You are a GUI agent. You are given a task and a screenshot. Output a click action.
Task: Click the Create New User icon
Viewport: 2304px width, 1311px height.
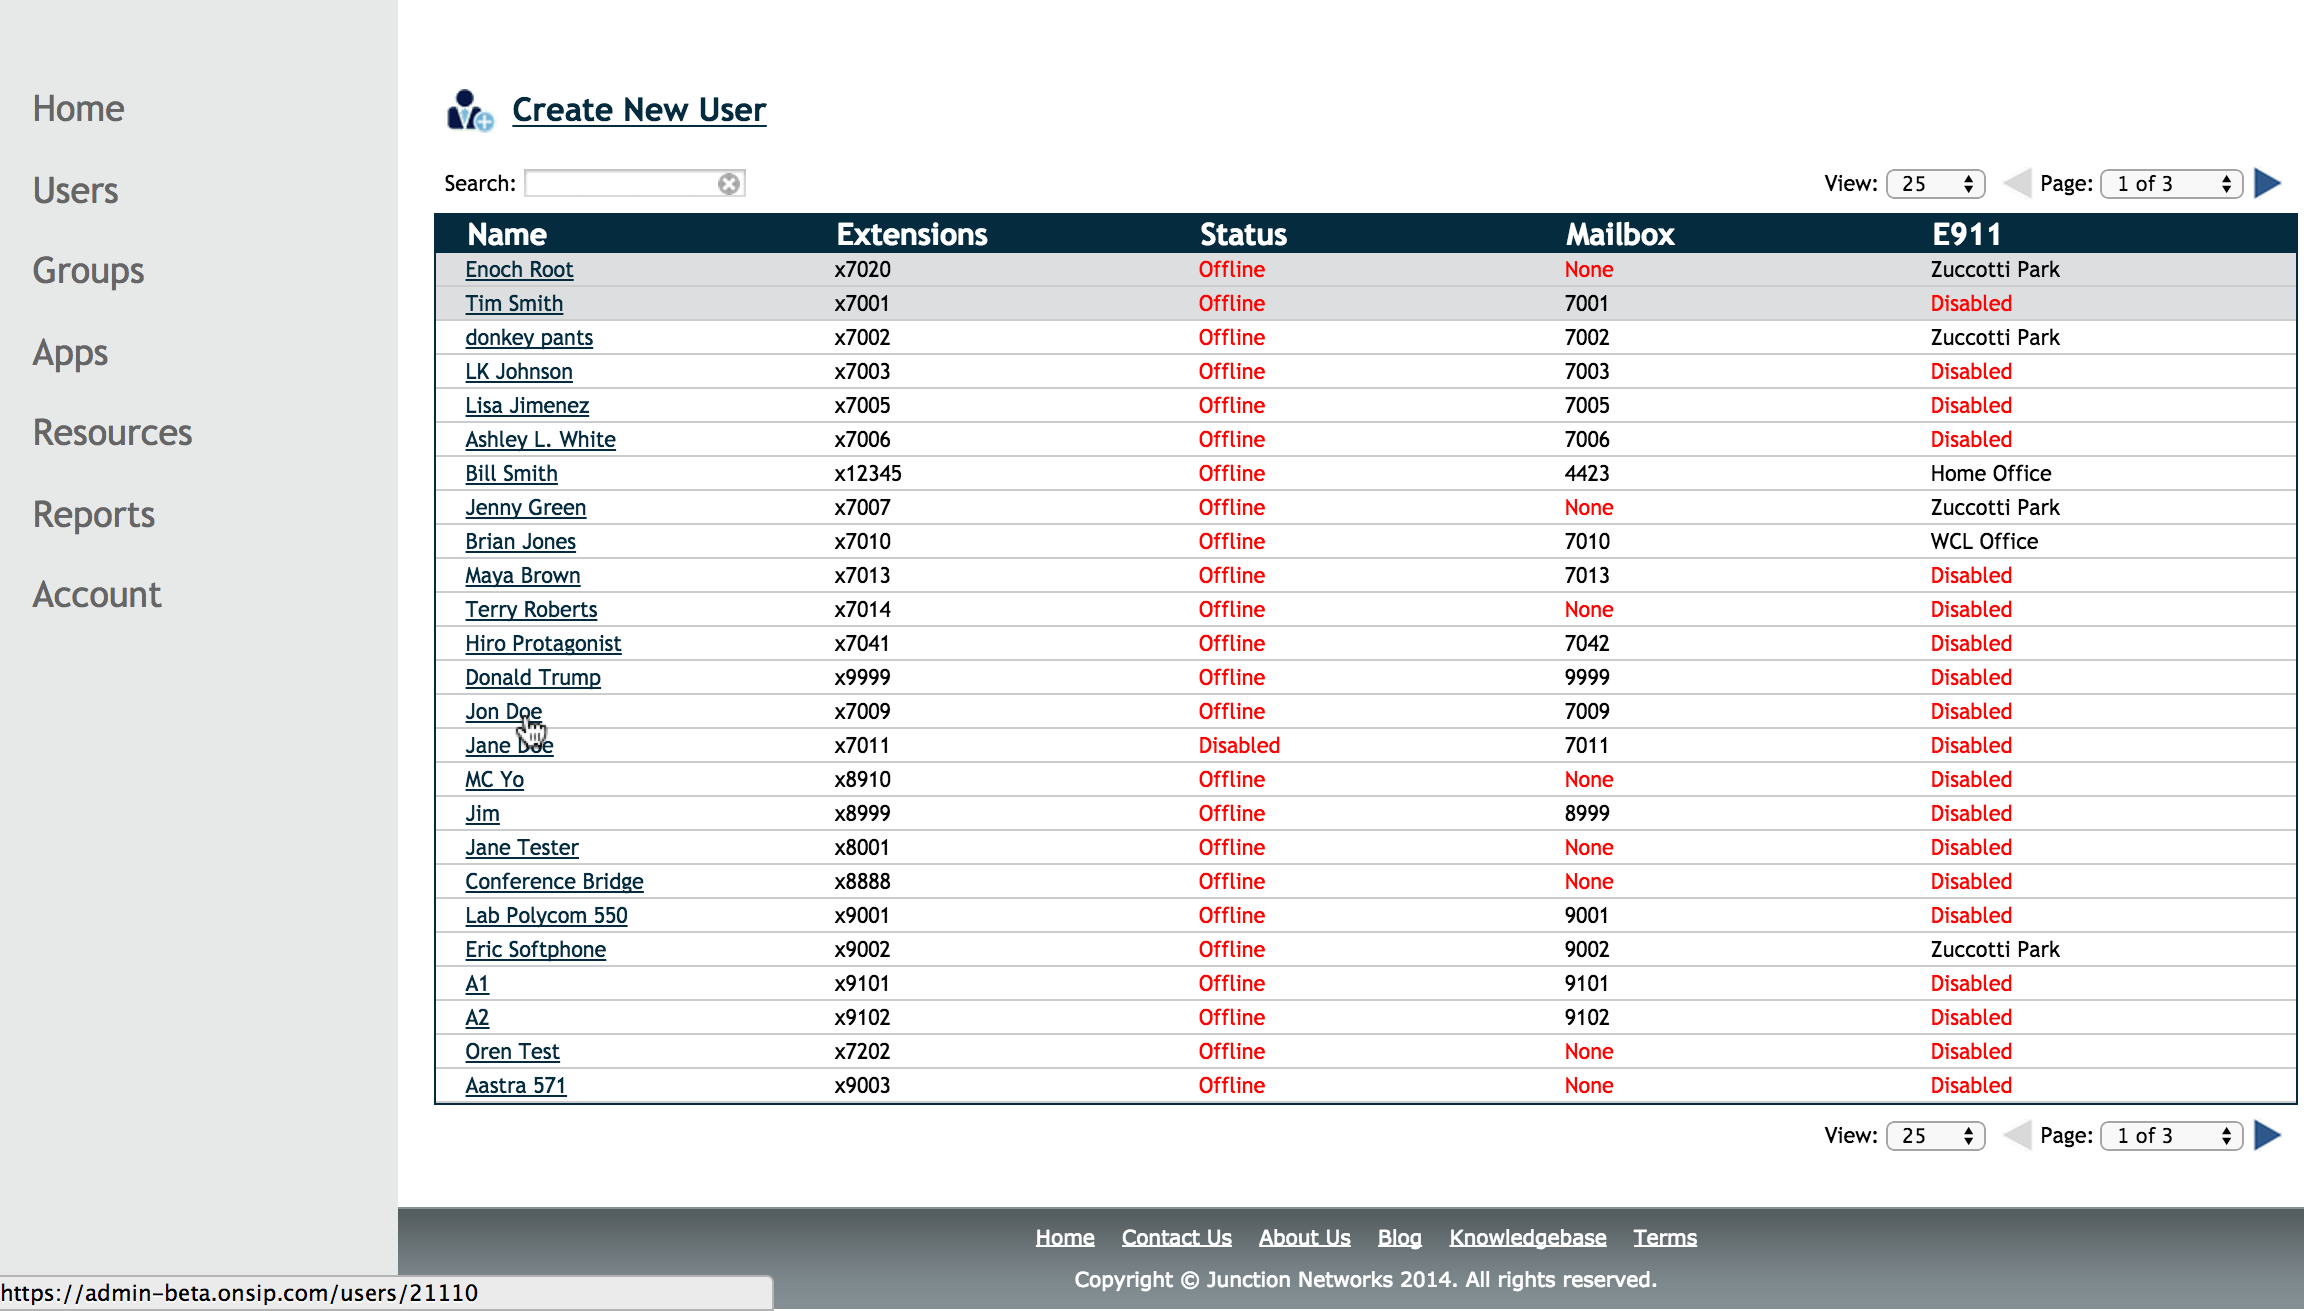(470, 111)
